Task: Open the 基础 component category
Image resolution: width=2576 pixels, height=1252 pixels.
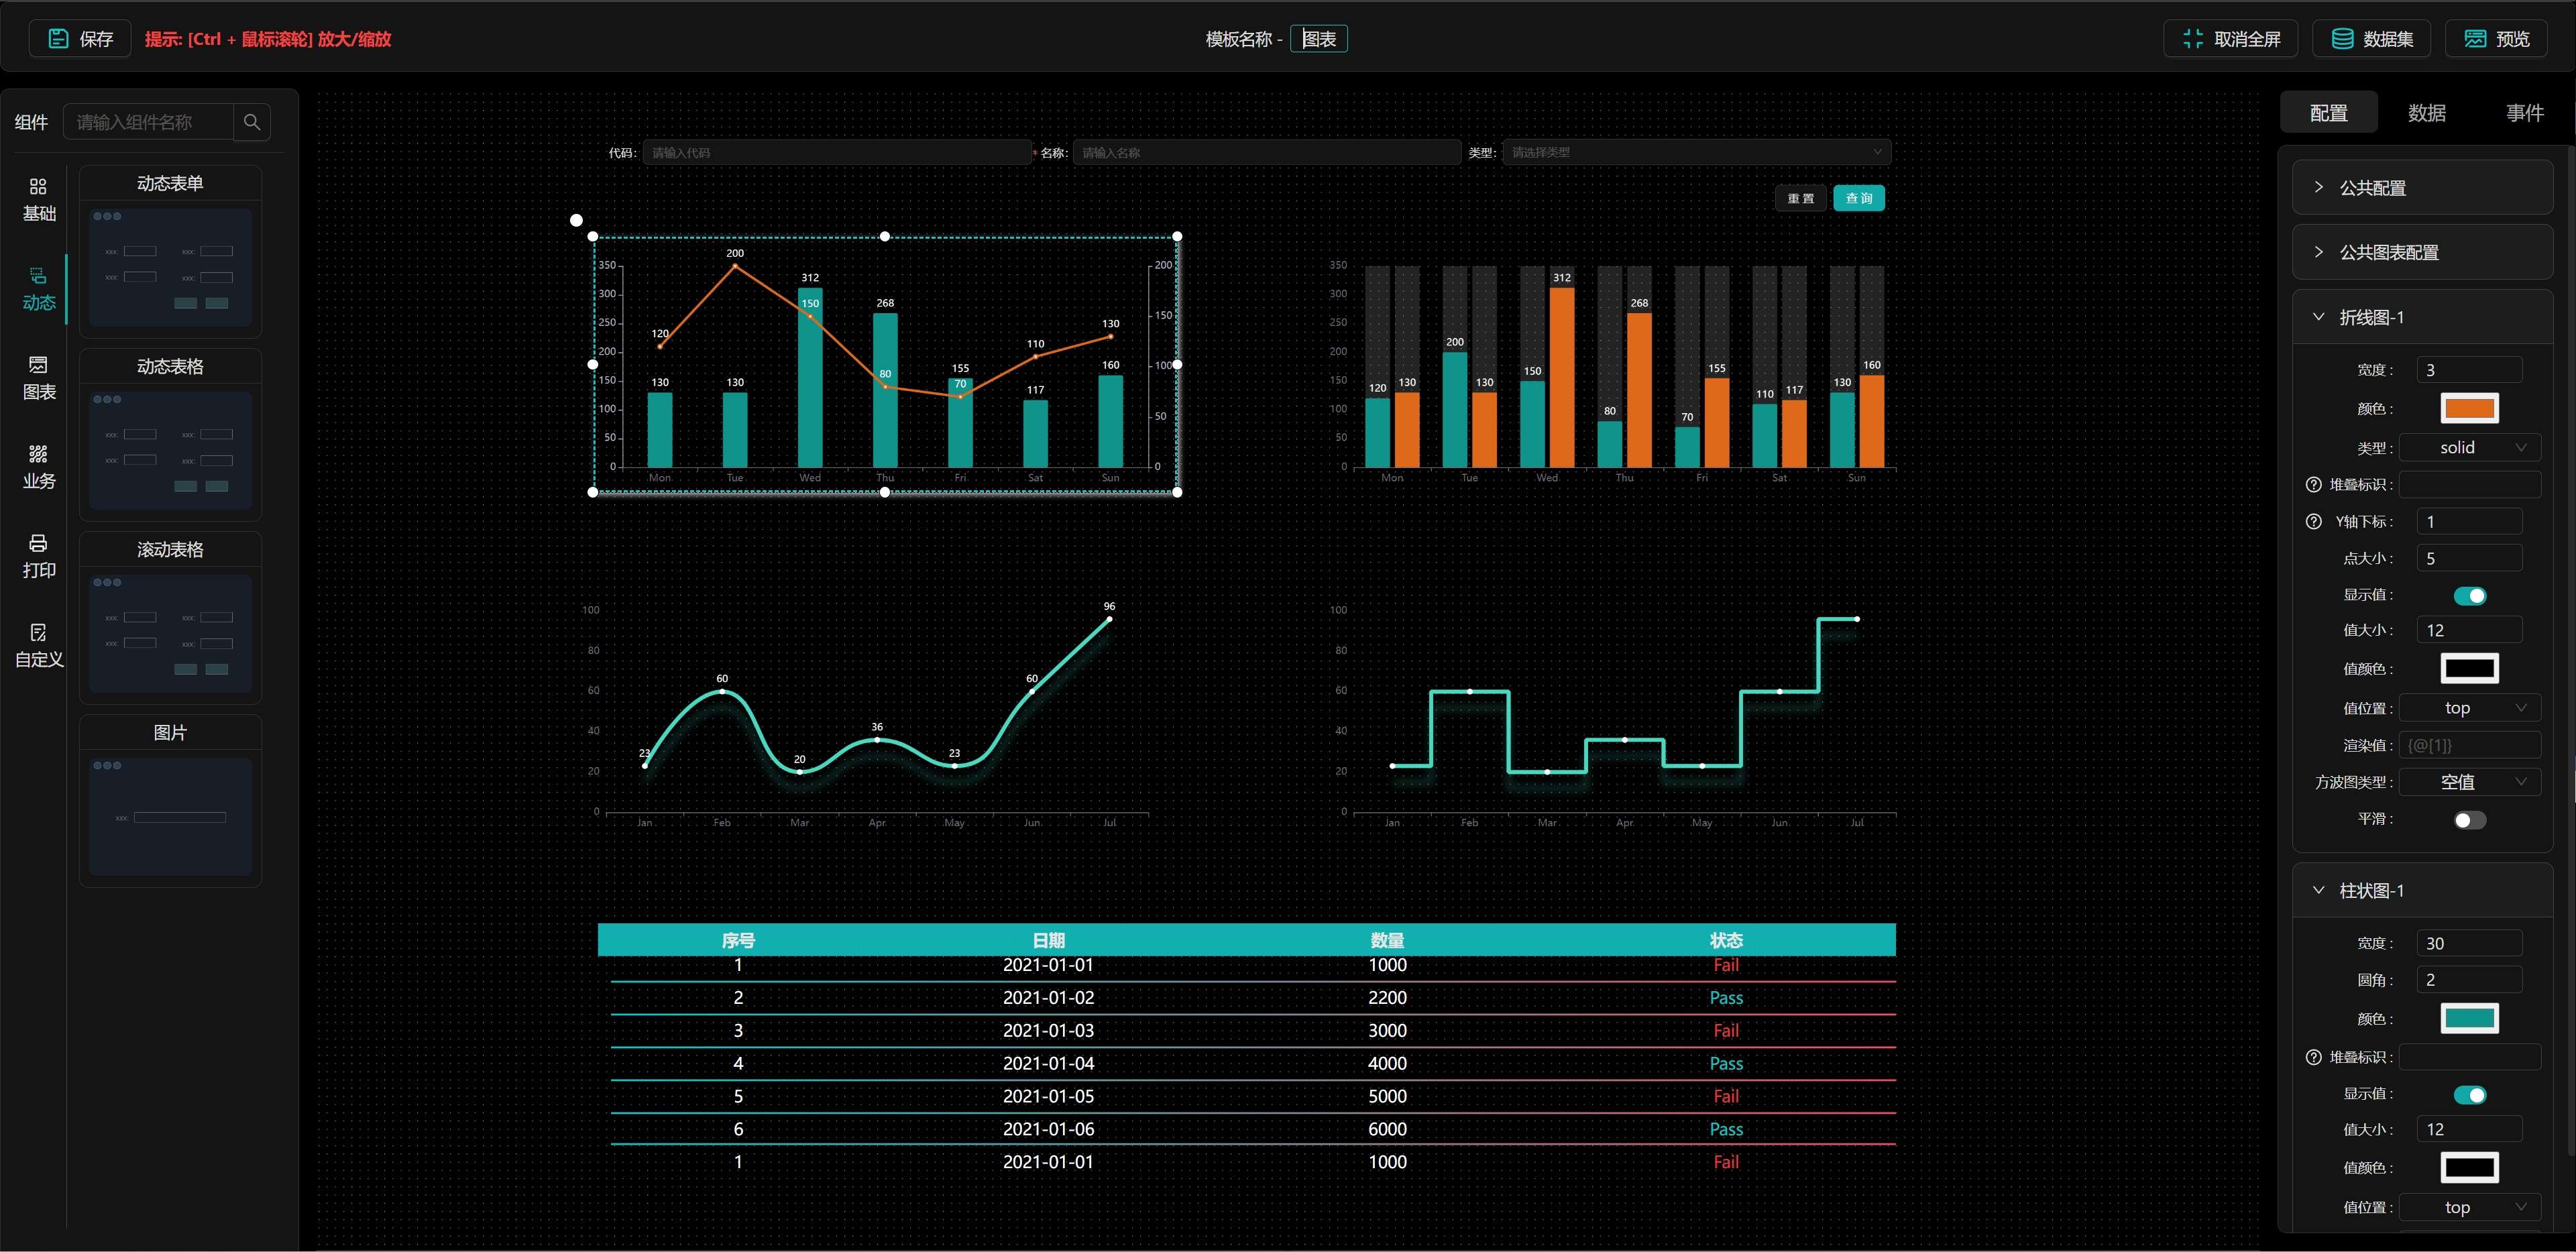Action: pyautogui.click(x=39, y=199)
